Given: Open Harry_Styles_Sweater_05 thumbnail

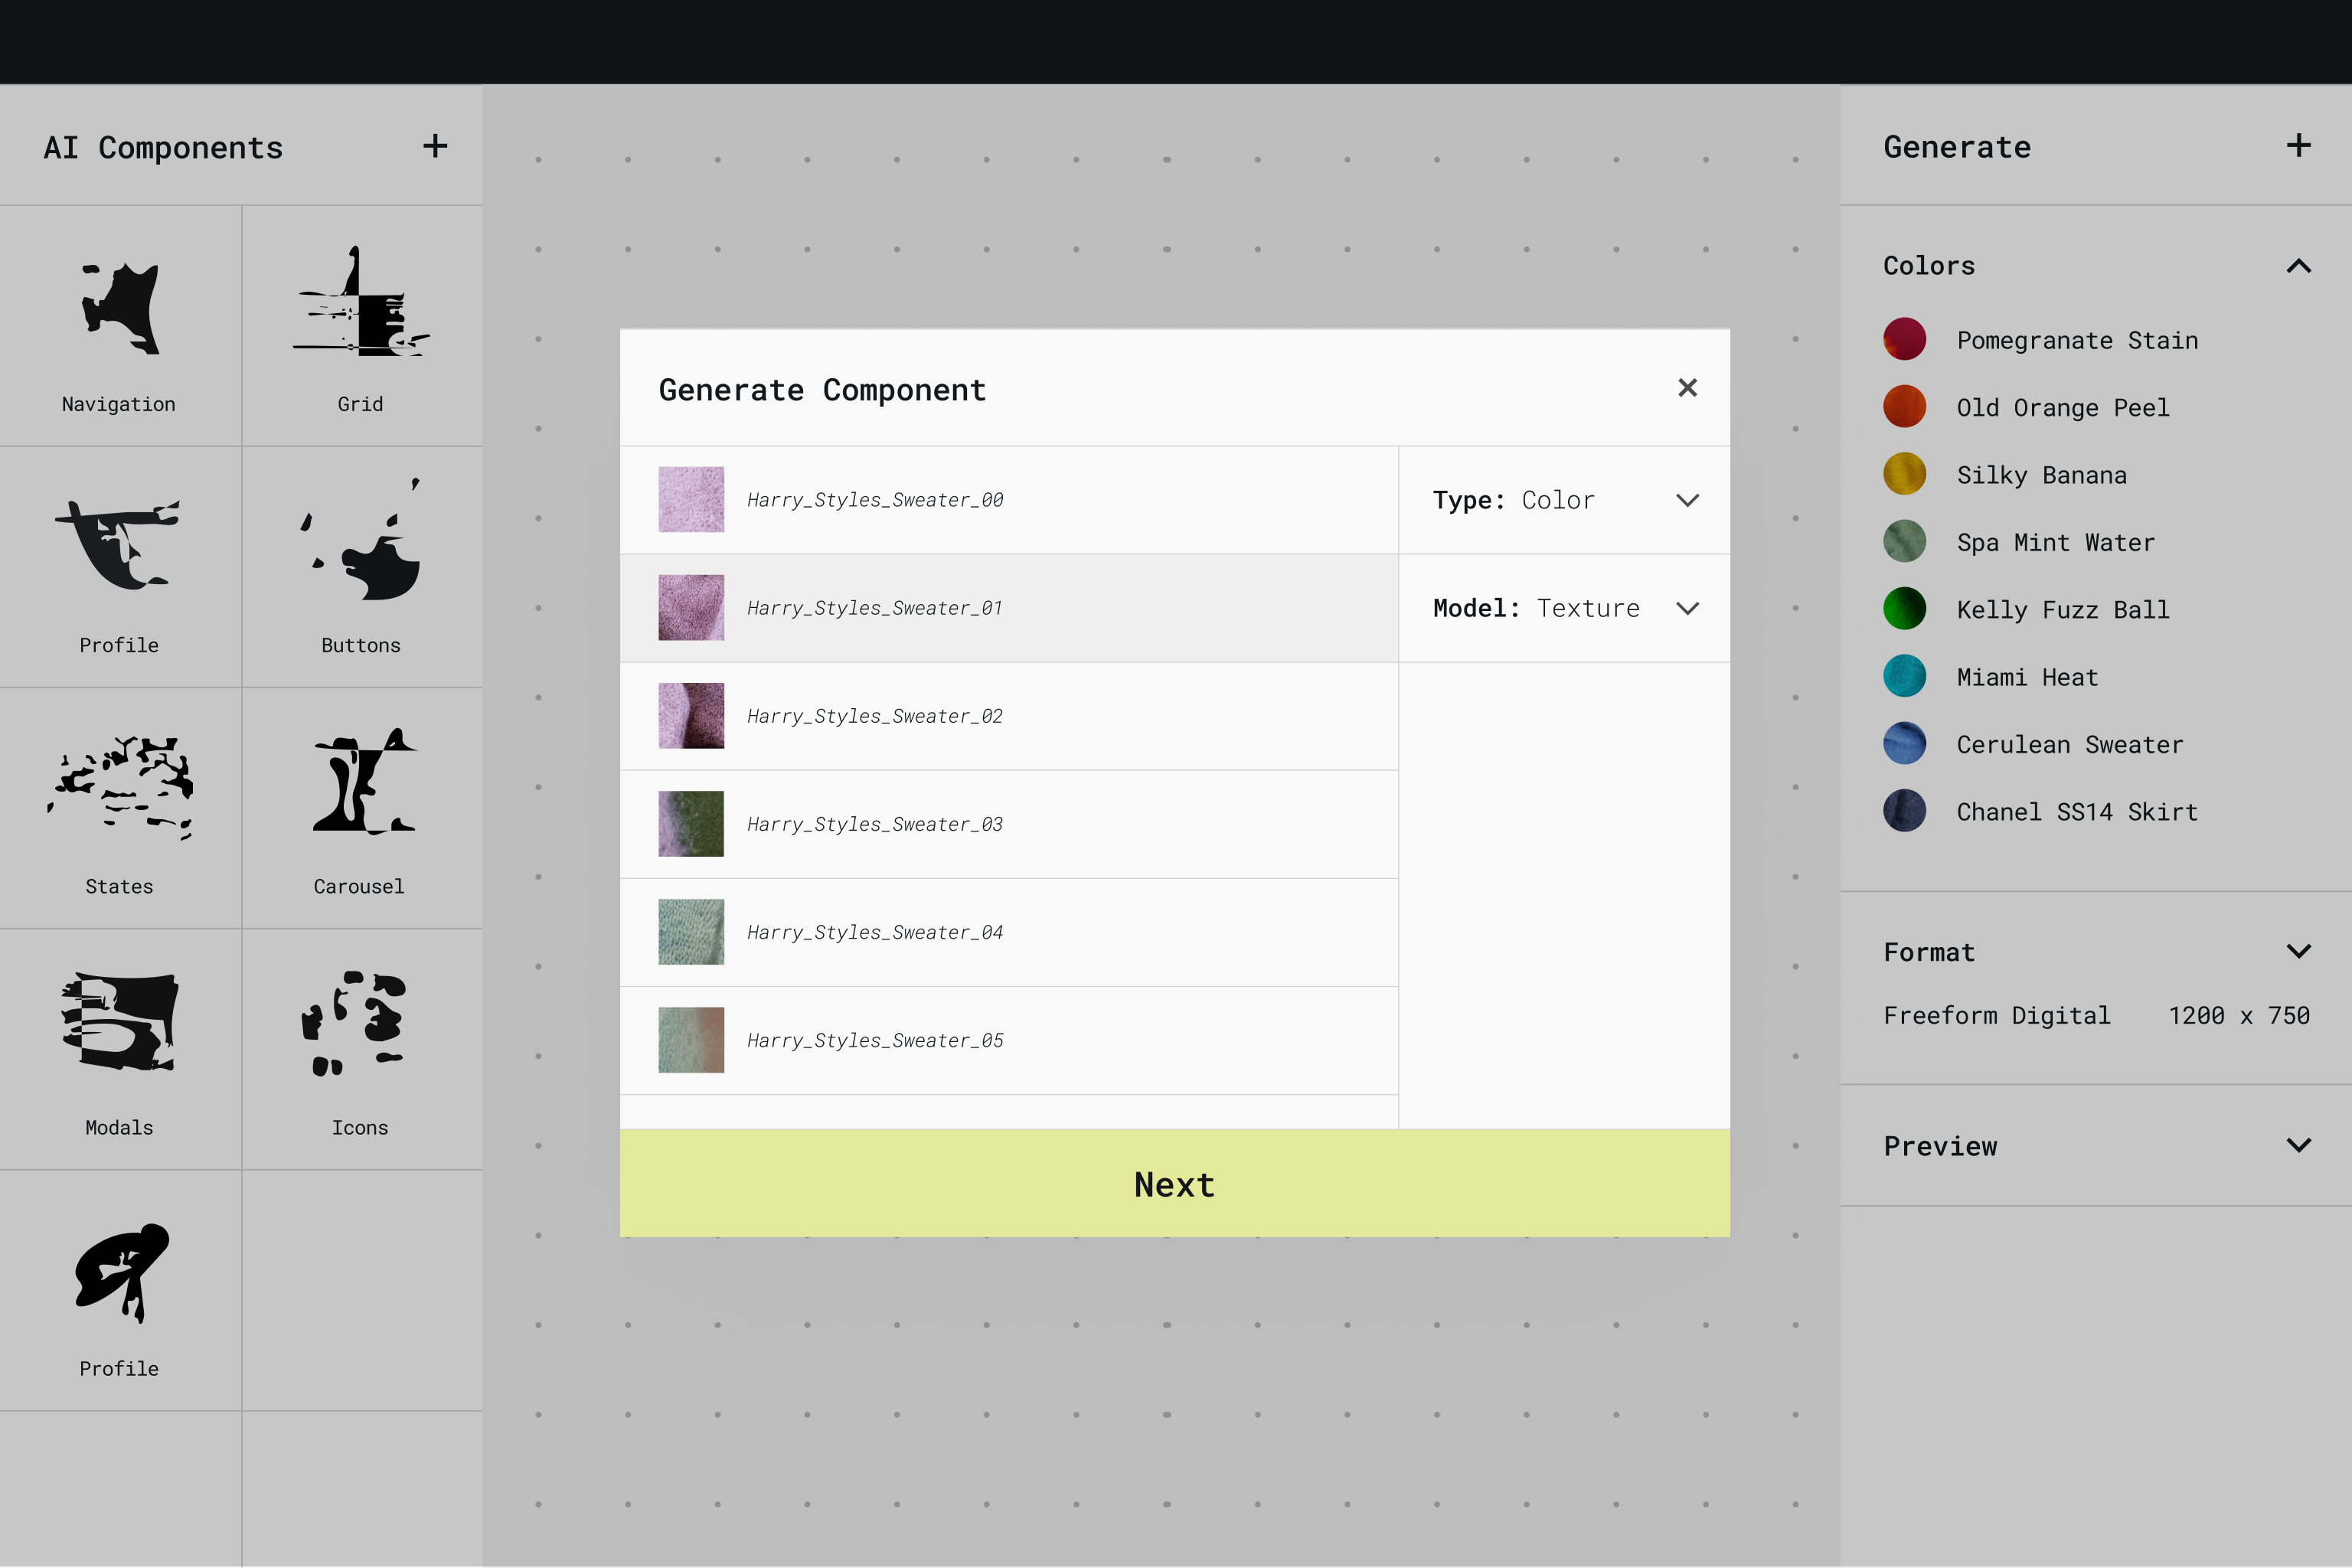Looking at the screenshot, I should coord(691,1039).
